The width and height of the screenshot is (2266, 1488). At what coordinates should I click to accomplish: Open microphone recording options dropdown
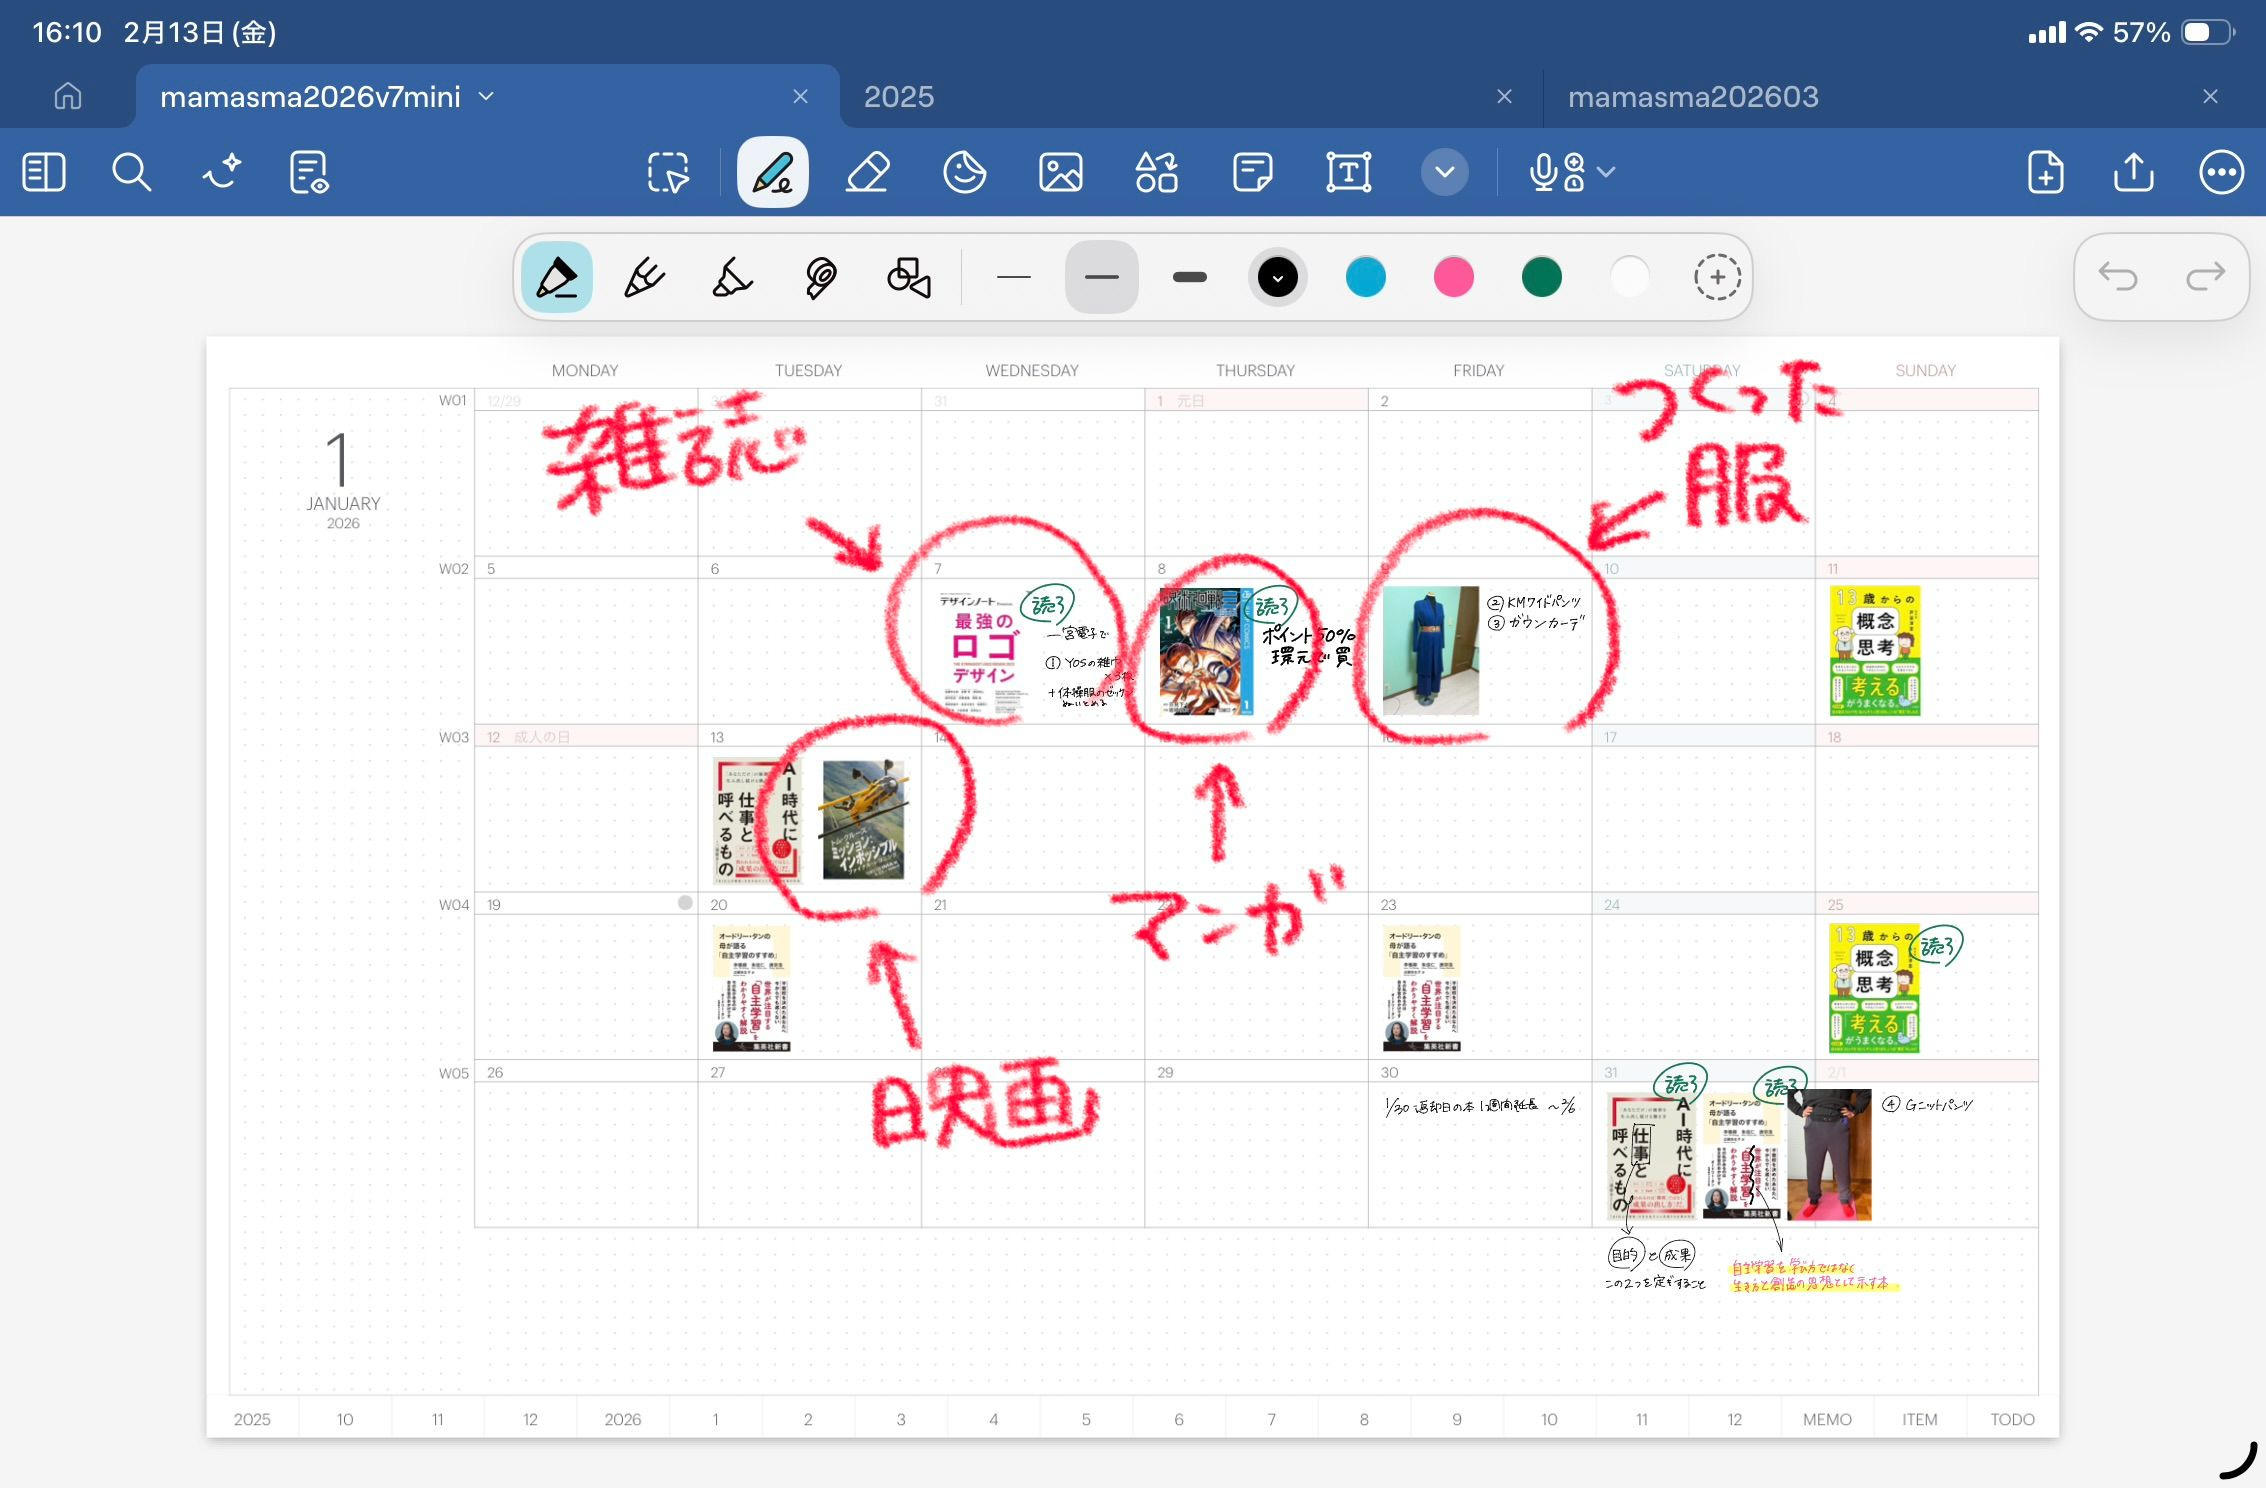point(1606,172)
